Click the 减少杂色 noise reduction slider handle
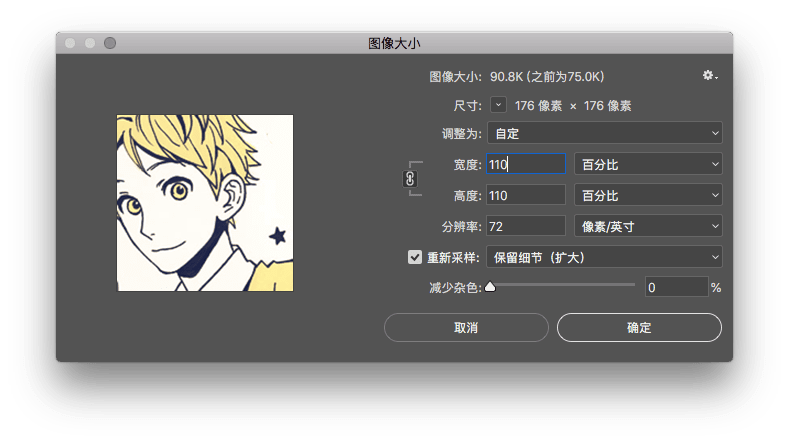789x442 pixels. pyautogui.click(x=490, y=288)
